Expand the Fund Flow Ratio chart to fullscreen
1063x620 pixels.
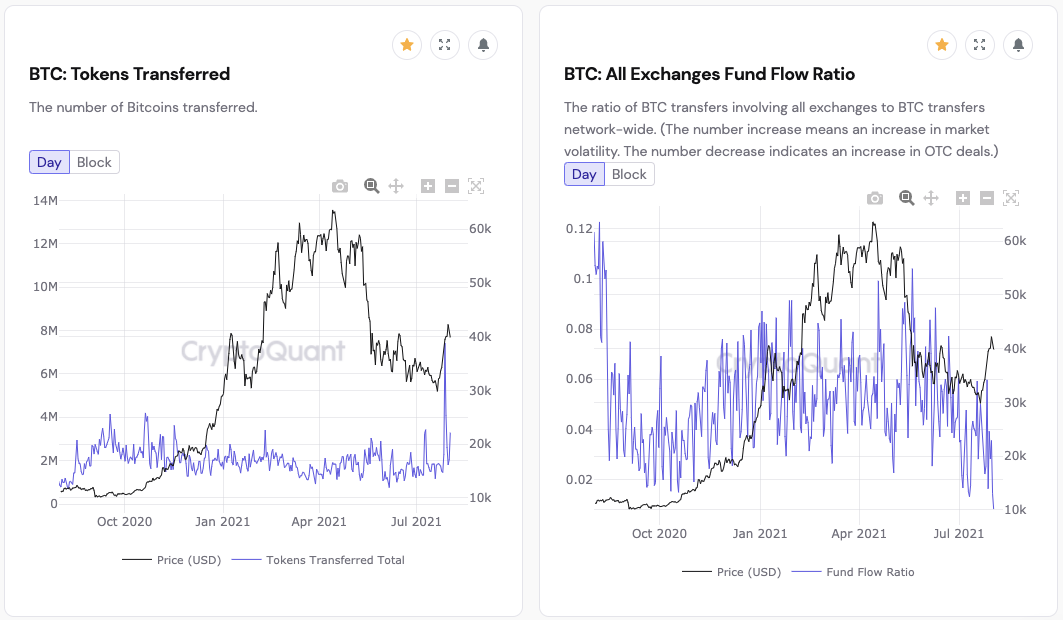tap(979, 44)
